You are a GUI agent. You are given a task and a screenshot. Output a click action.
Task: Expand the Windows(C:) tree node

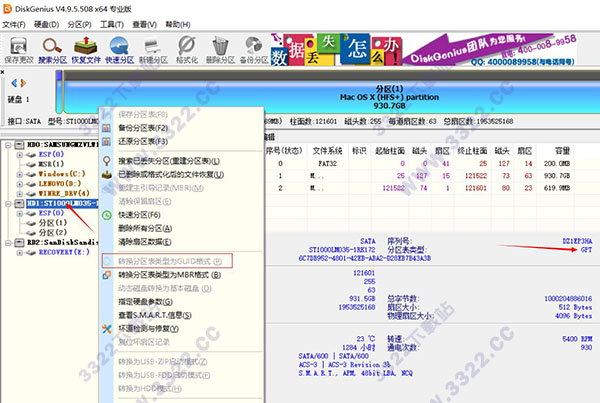click(20, 174)
